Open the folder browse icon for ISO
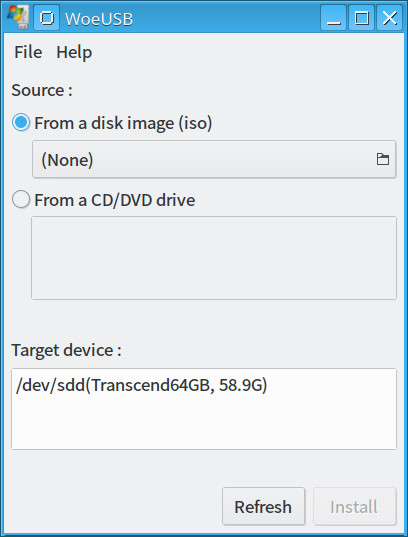The width and height of the screenshot is (408, 537). tap(383, 159)
